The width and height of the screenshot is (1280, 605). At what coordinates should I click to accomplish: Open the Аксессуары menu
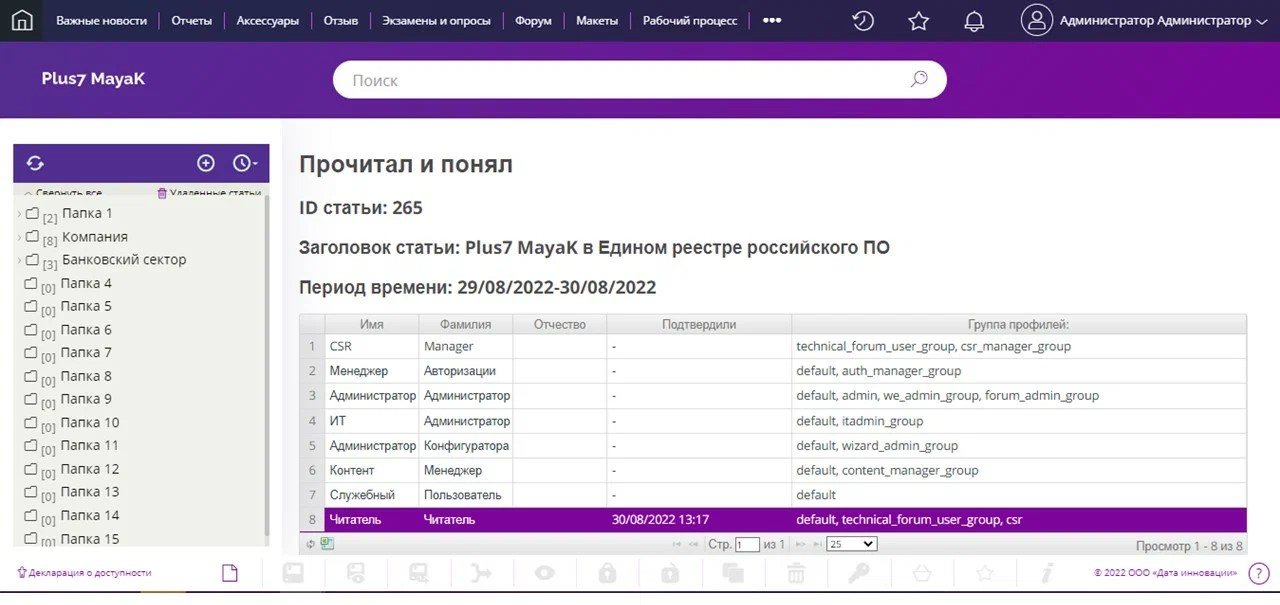tap(268, 20)
